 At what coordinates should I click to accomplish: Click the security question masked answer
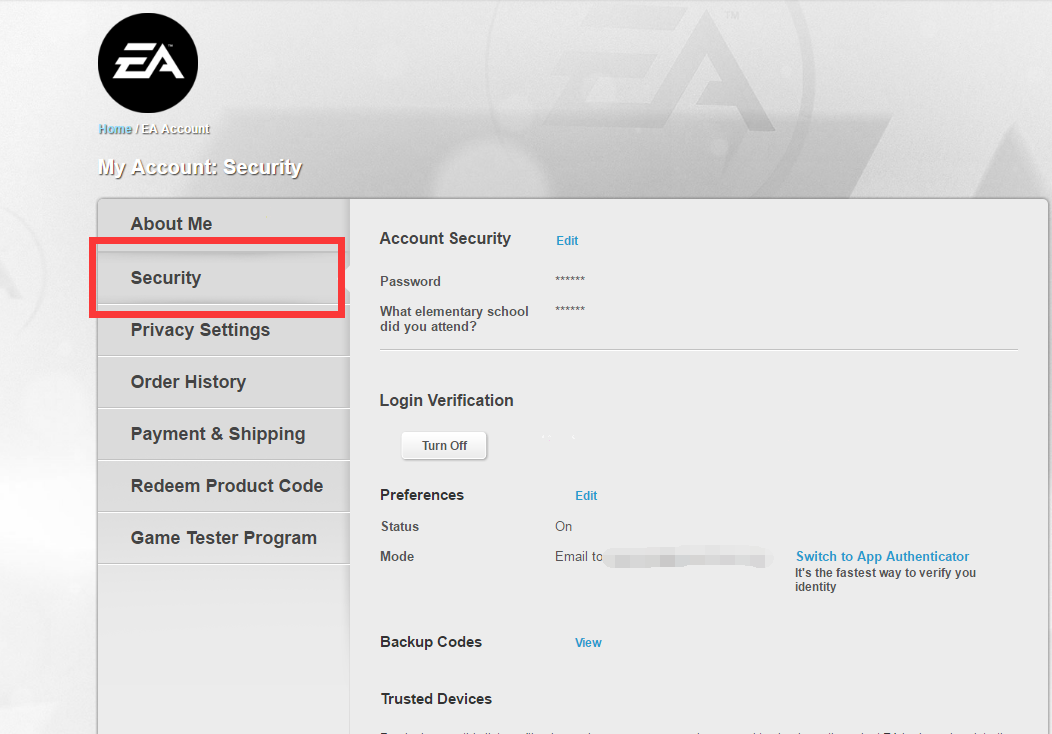(570, 309)
